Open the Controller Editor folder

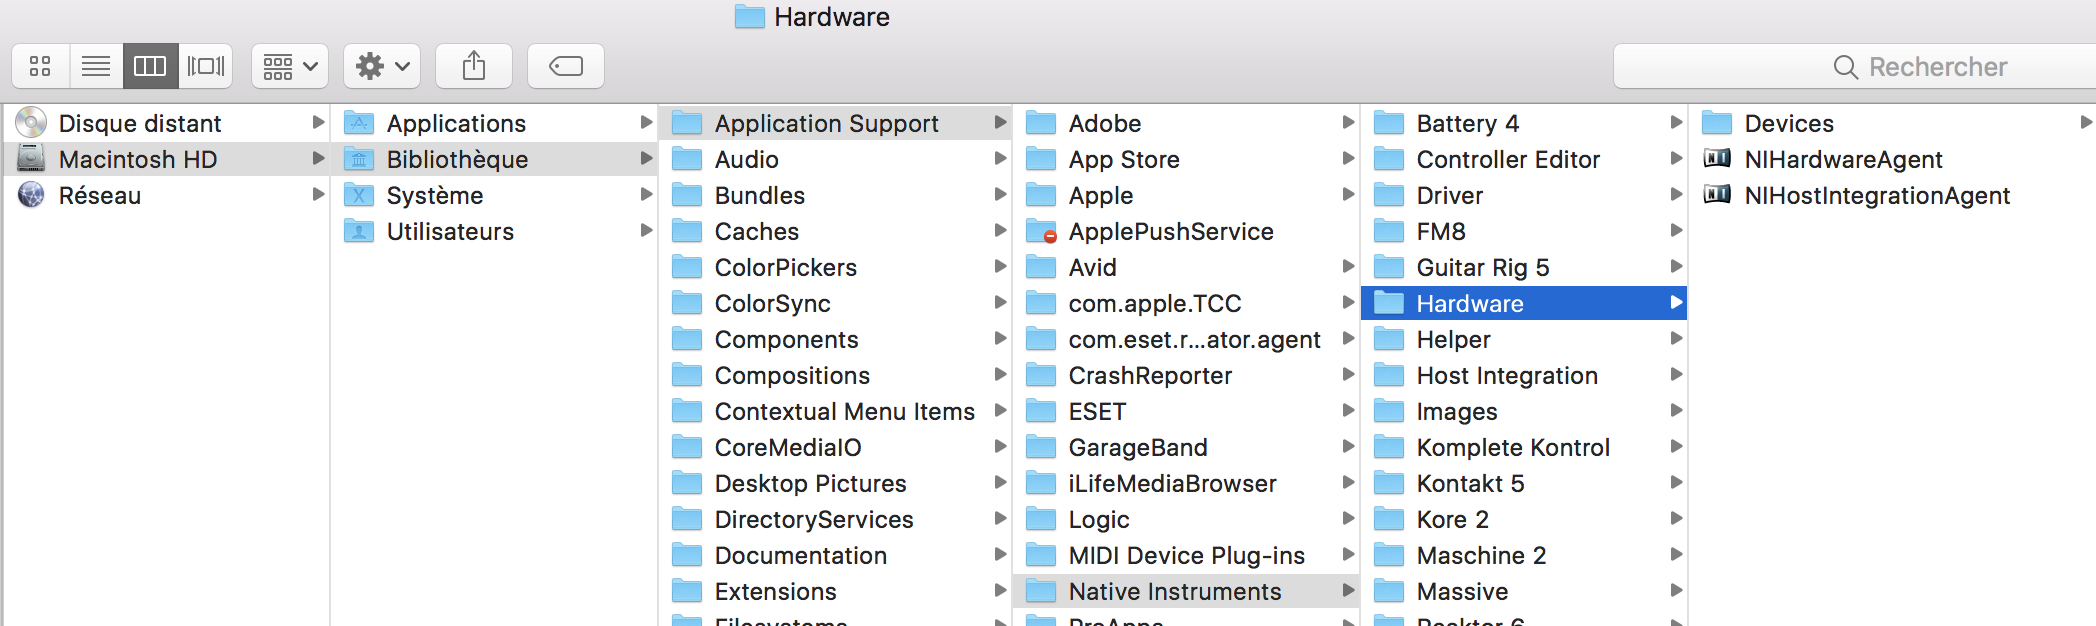point(1524,159)
